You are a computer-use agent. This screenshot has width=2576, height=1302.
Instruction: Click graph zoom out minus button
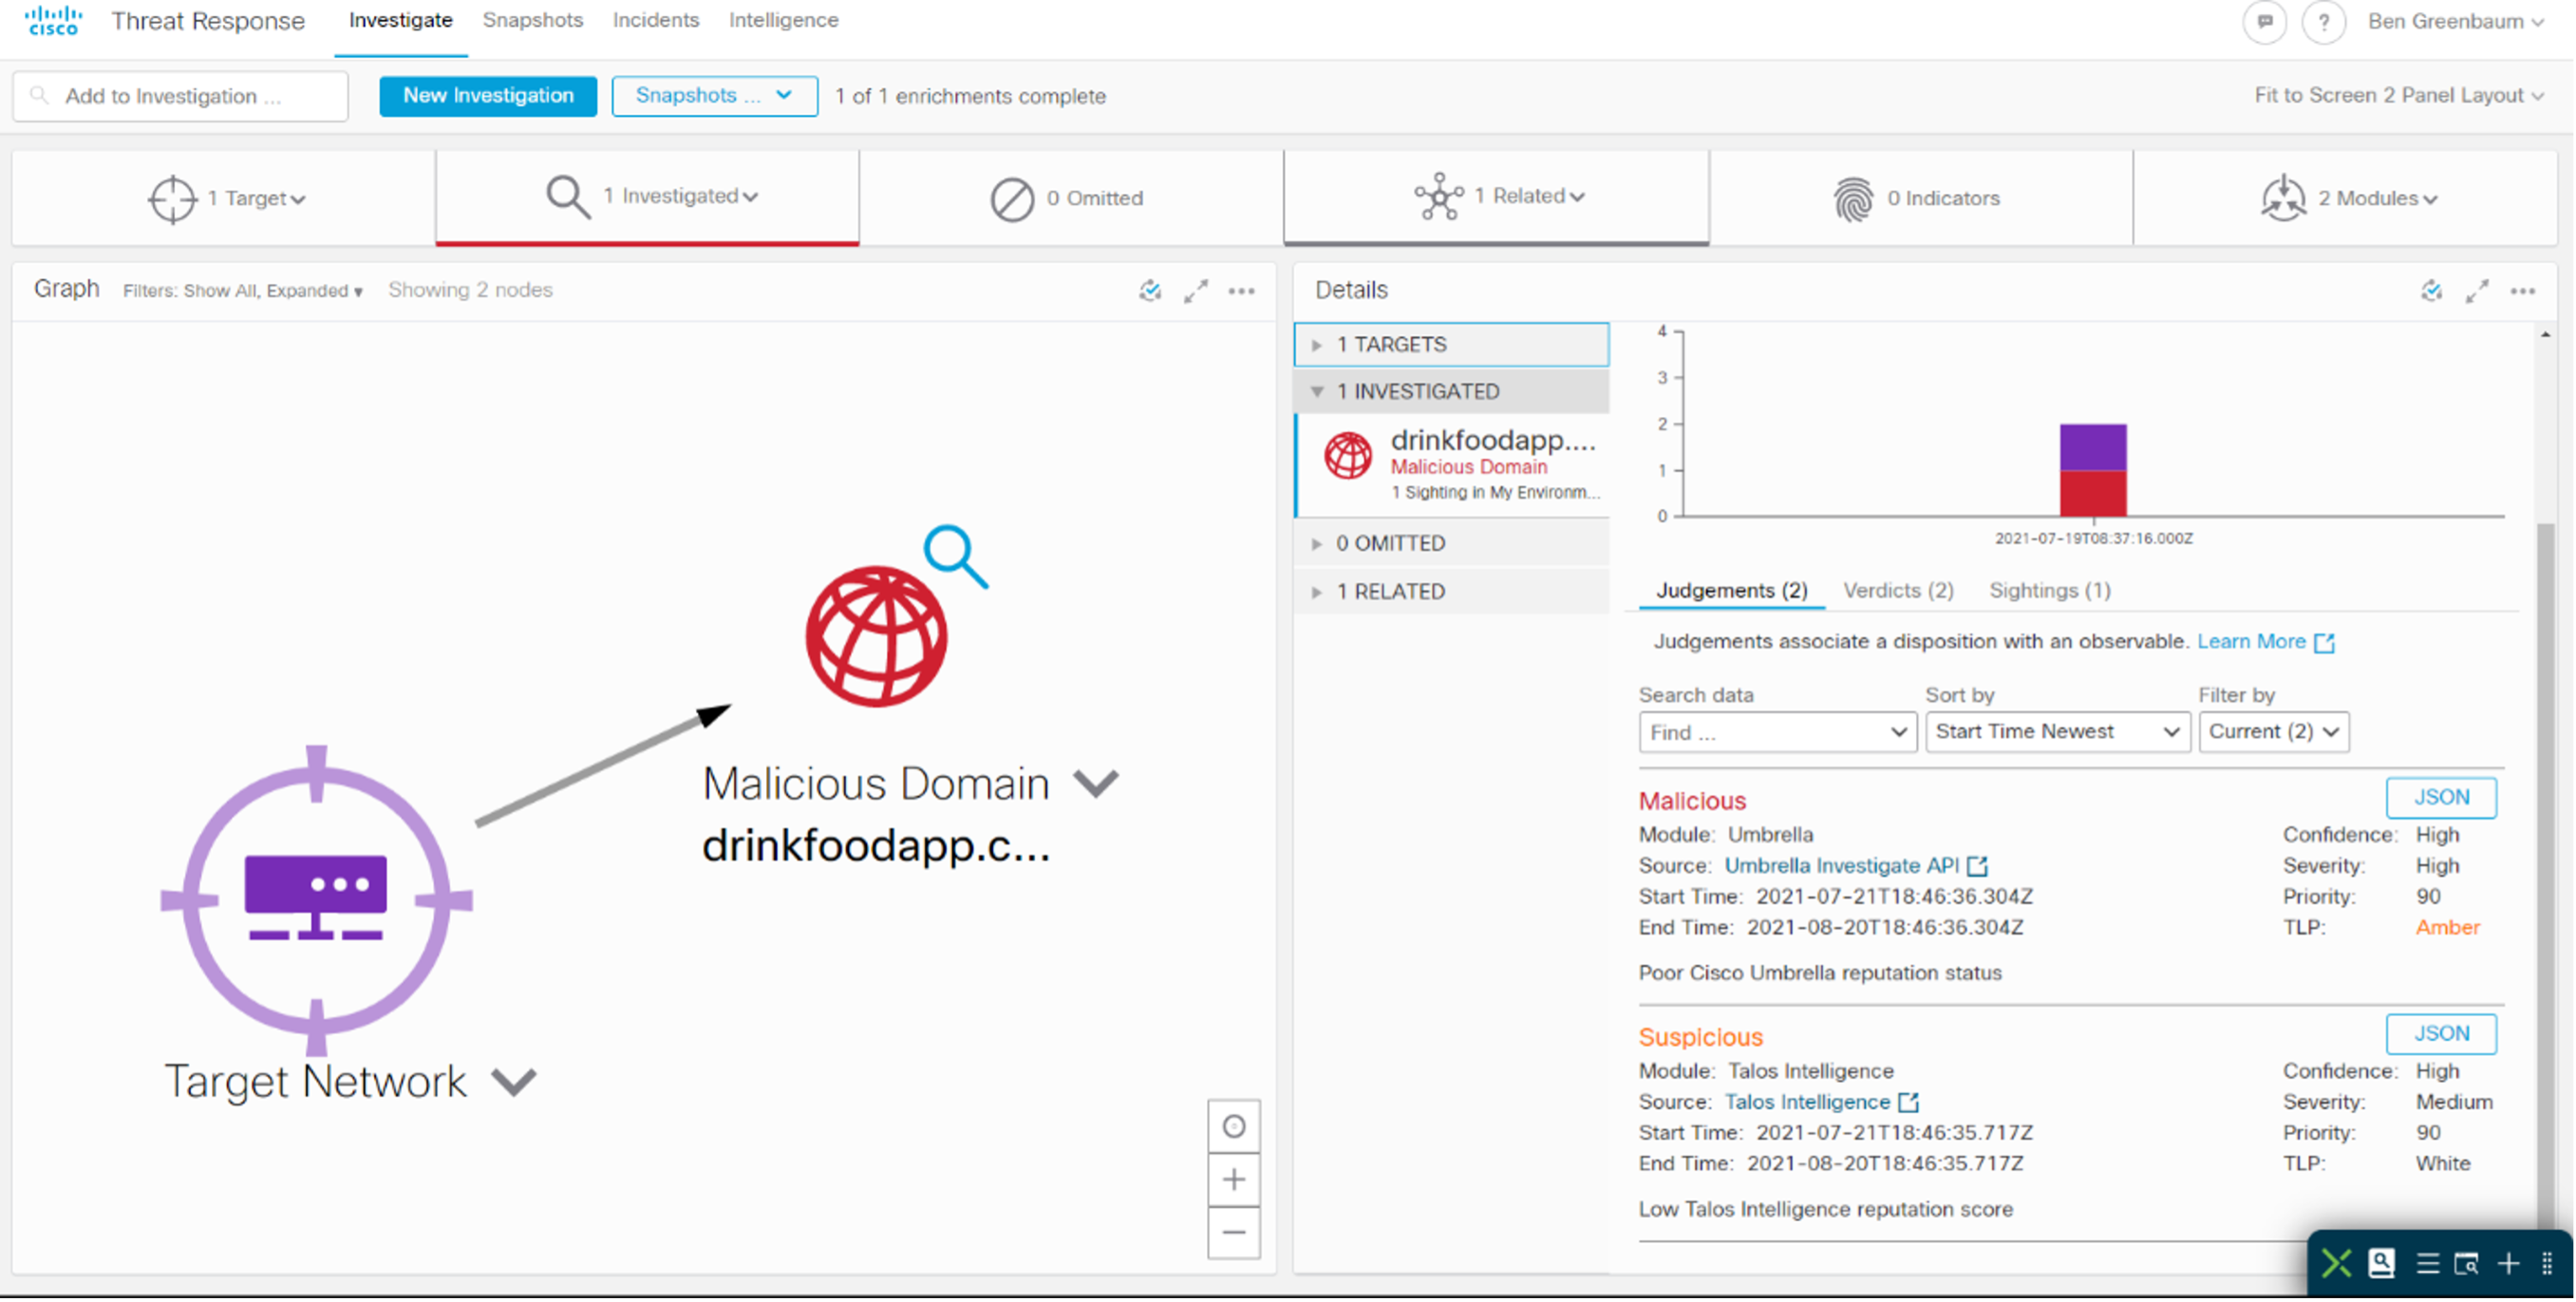coord(1233,1232)
